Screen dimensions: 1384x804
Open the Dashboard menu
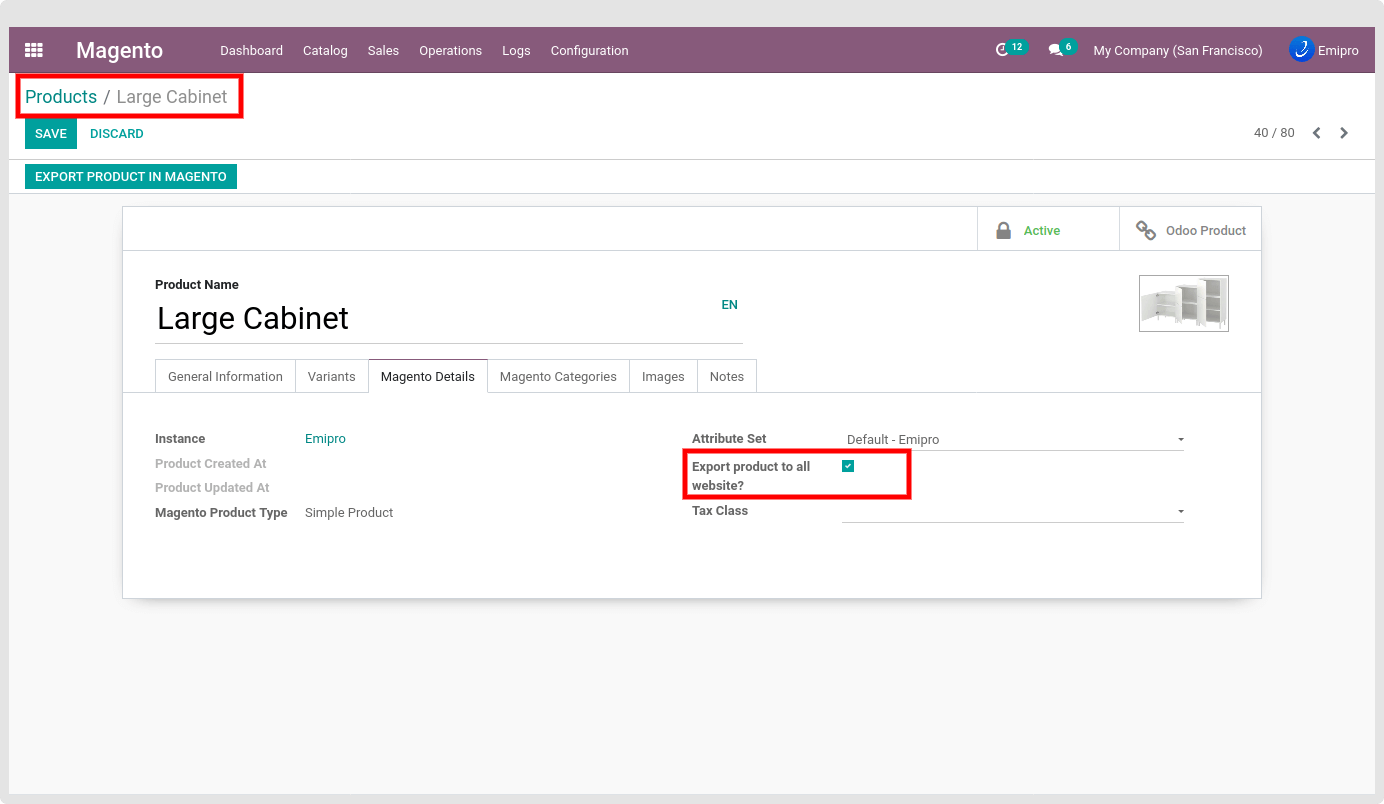(251, 50)
